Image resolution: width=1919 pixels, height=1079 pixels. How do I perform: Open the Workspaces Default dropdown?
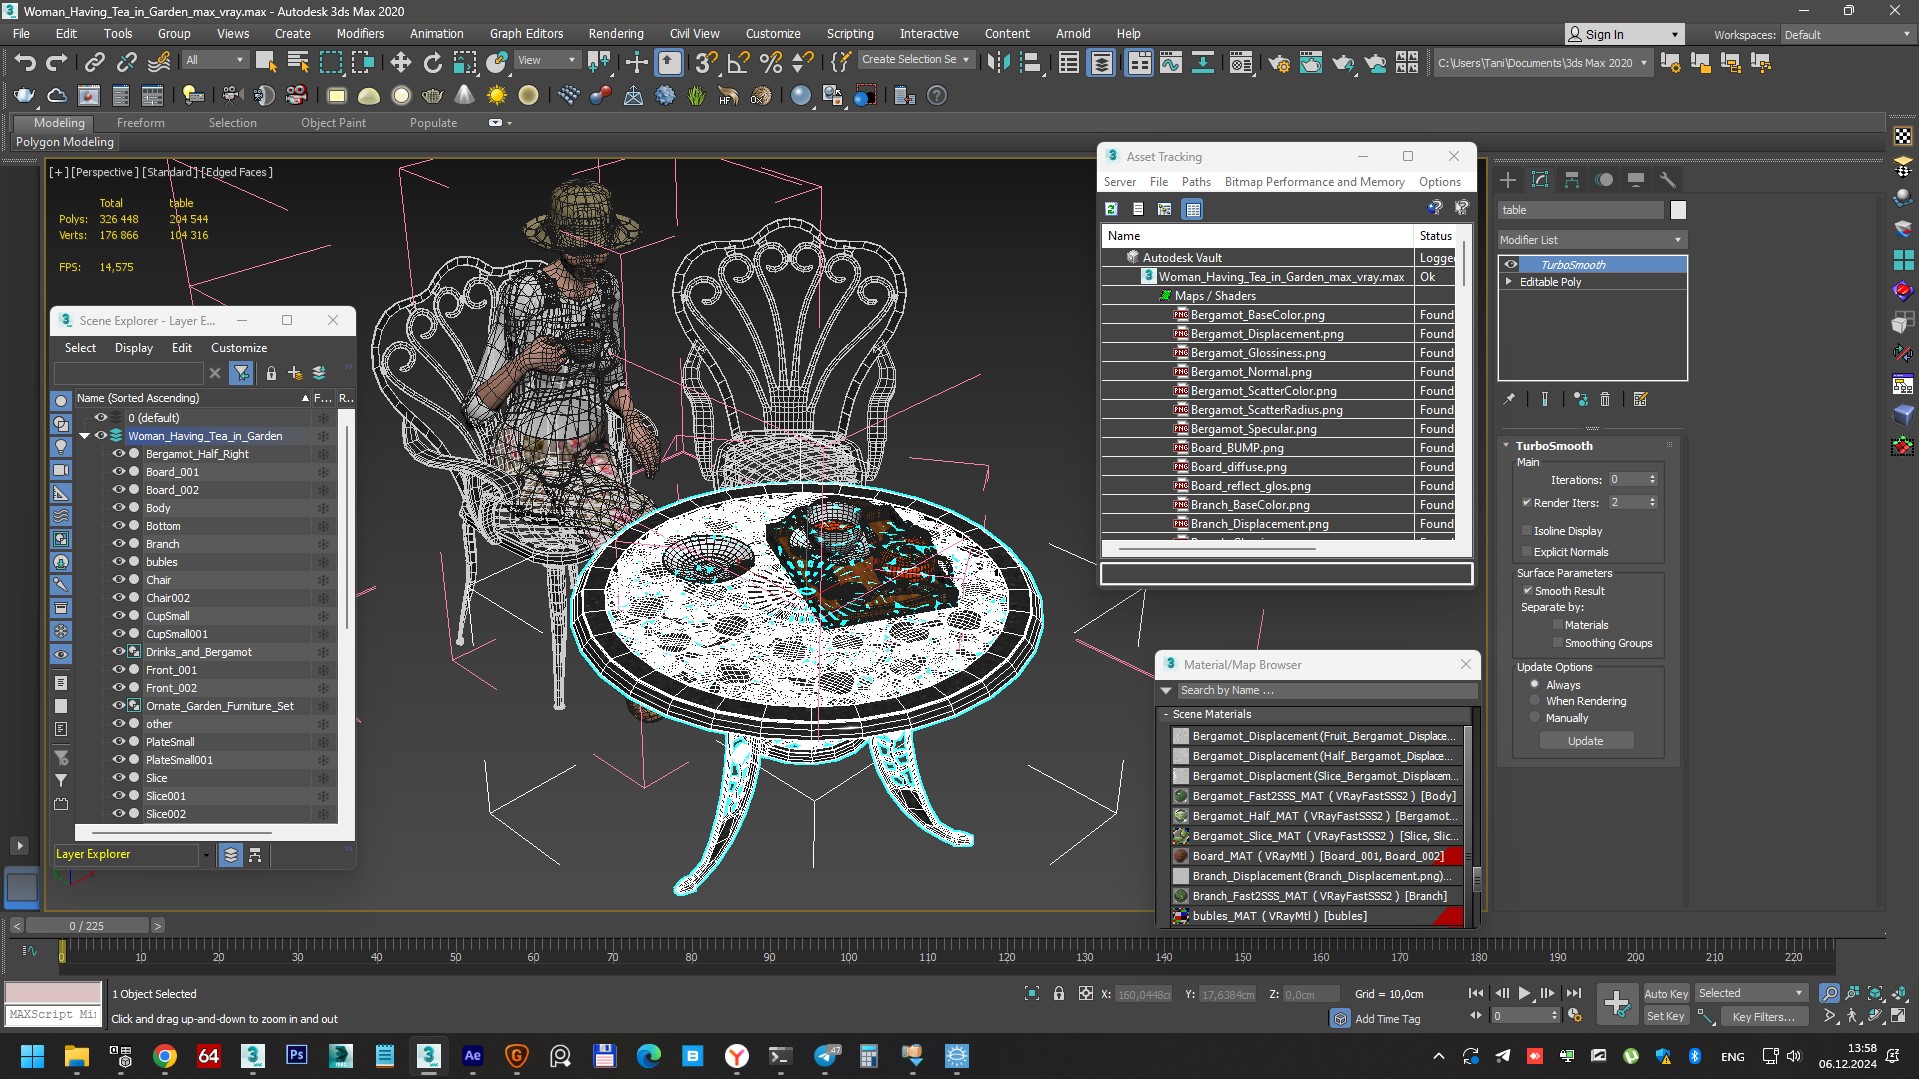coord(1846,35)
